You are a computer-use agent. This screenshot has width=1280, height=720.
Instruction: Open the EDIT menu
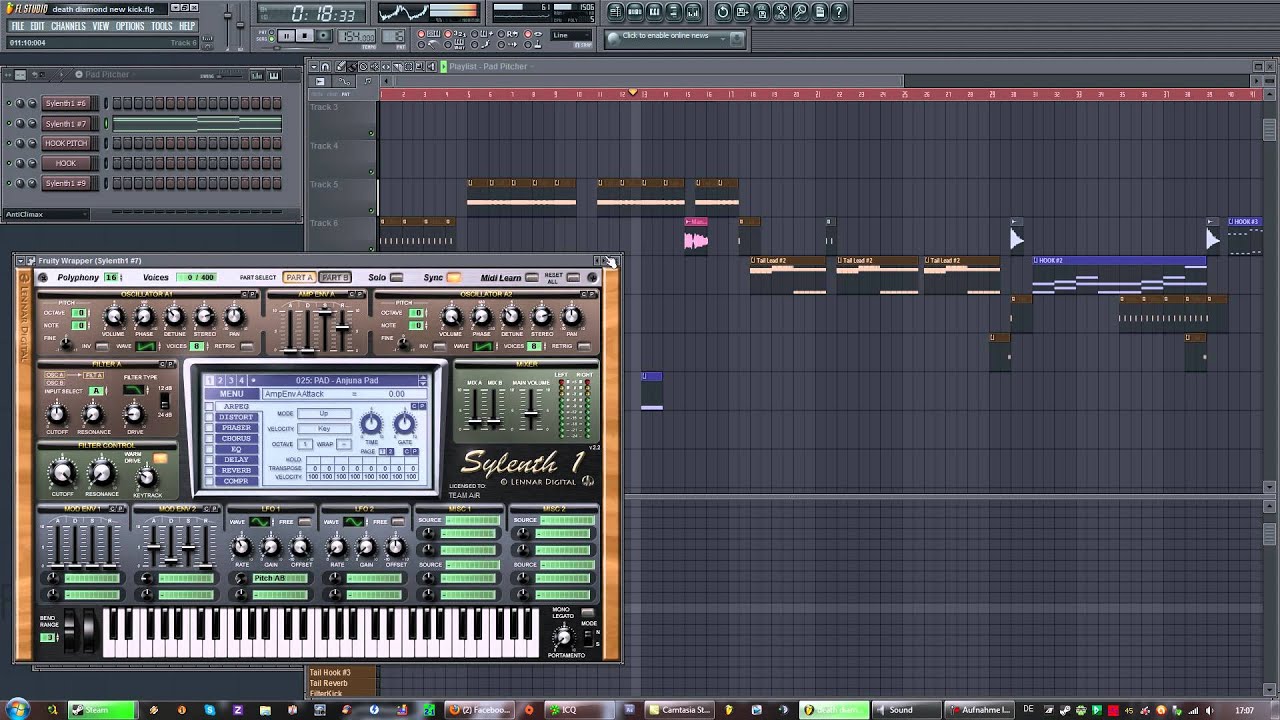pos(37,26)
